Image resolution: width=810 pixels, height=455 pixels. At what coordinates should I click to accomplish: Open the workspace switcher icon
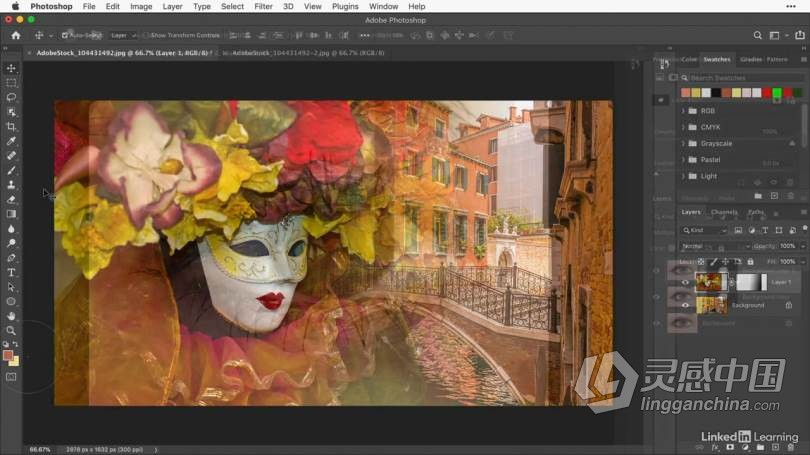click(x=774, y=35)
